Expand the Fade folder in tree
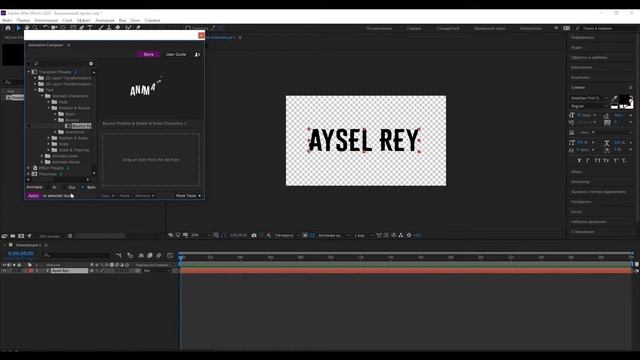This screenshot has width=640, height=360. click(x=49, y=102)
